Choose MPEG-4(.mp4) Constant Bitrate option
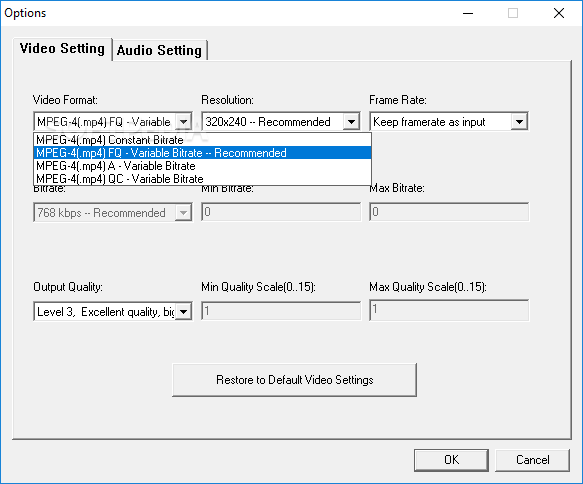The width and height of the screenshot is (583, 484). [x=202, y=140]
